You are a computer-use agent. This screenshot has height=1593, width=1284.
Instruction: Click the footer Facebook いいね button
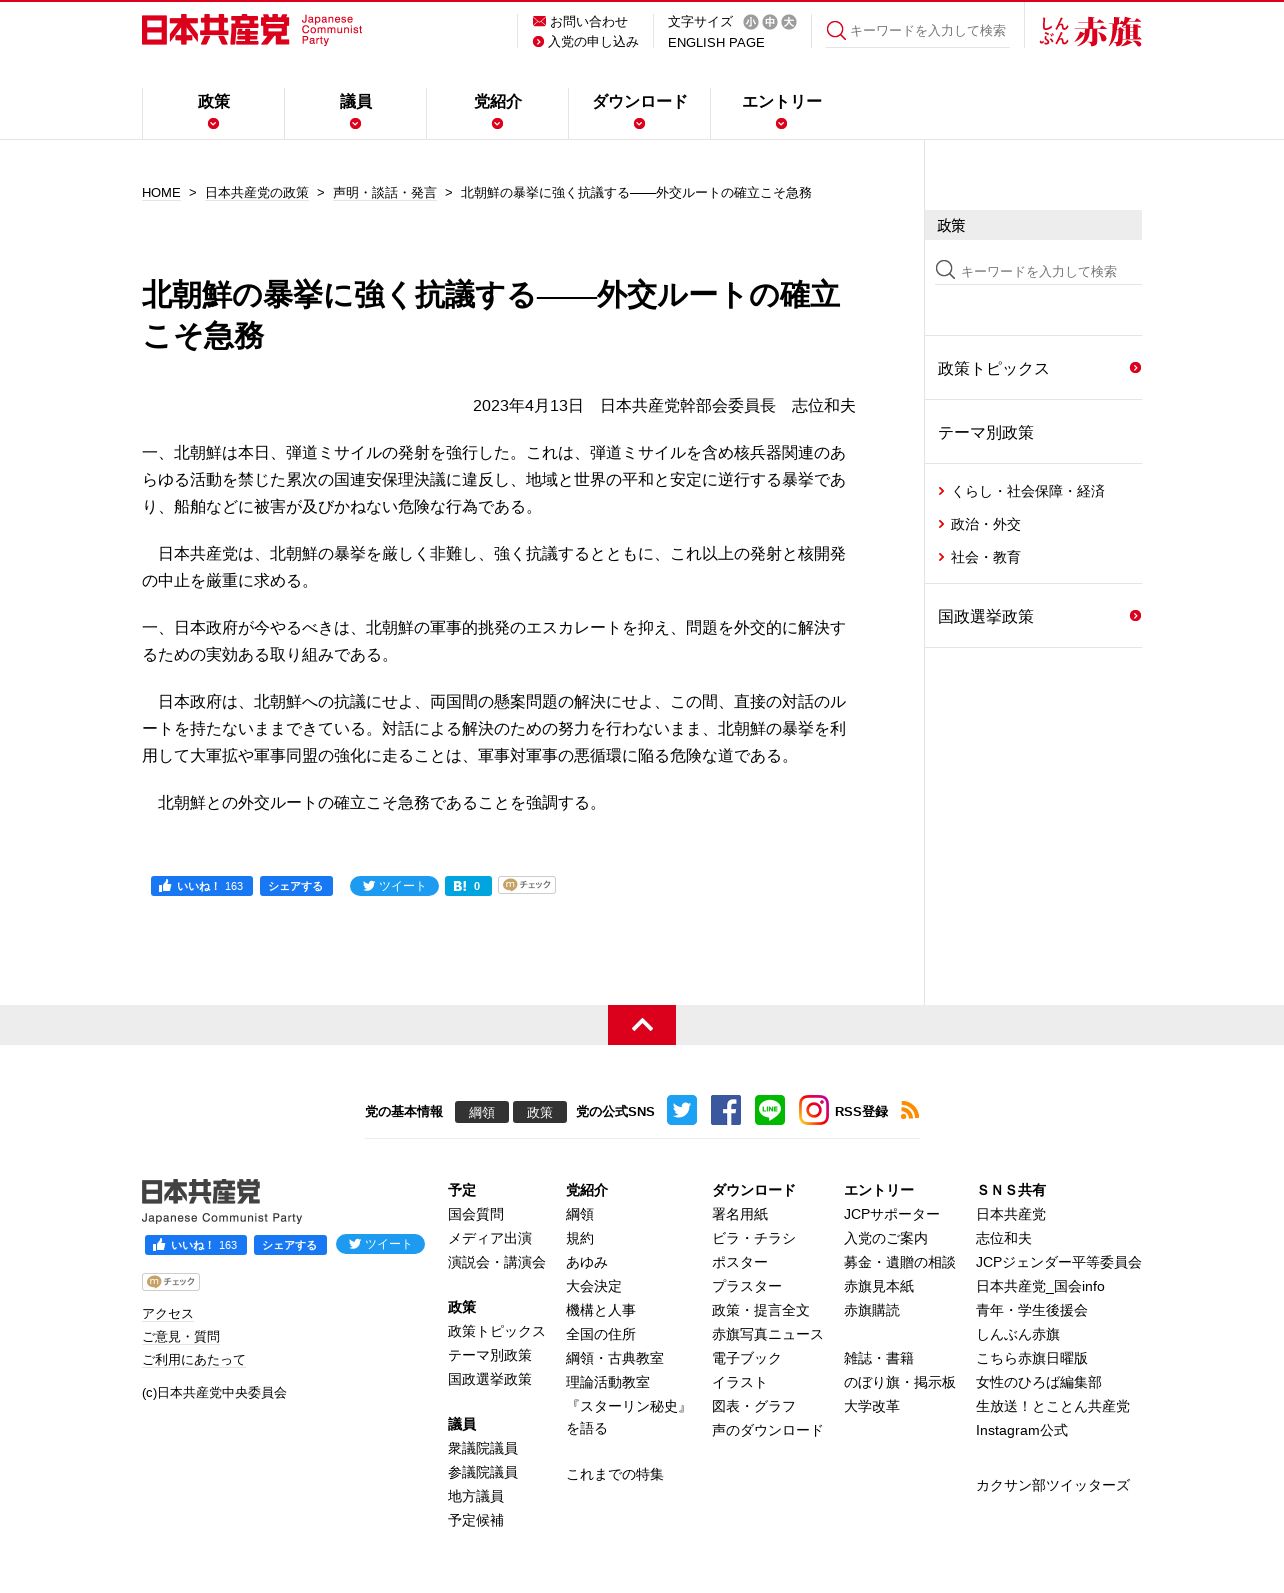click(x=196, y=1245)
